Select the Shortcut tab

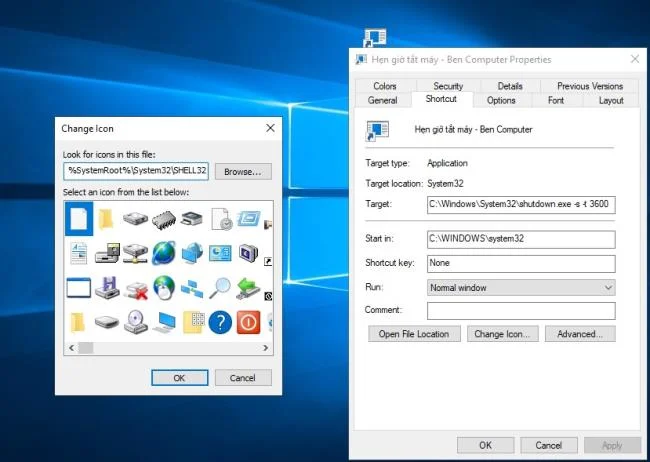[441, 99]
